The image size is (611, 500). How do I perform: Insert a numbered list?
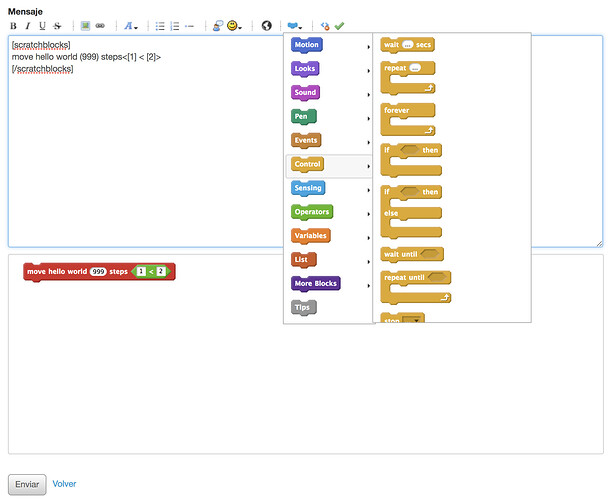click(175, 26)
